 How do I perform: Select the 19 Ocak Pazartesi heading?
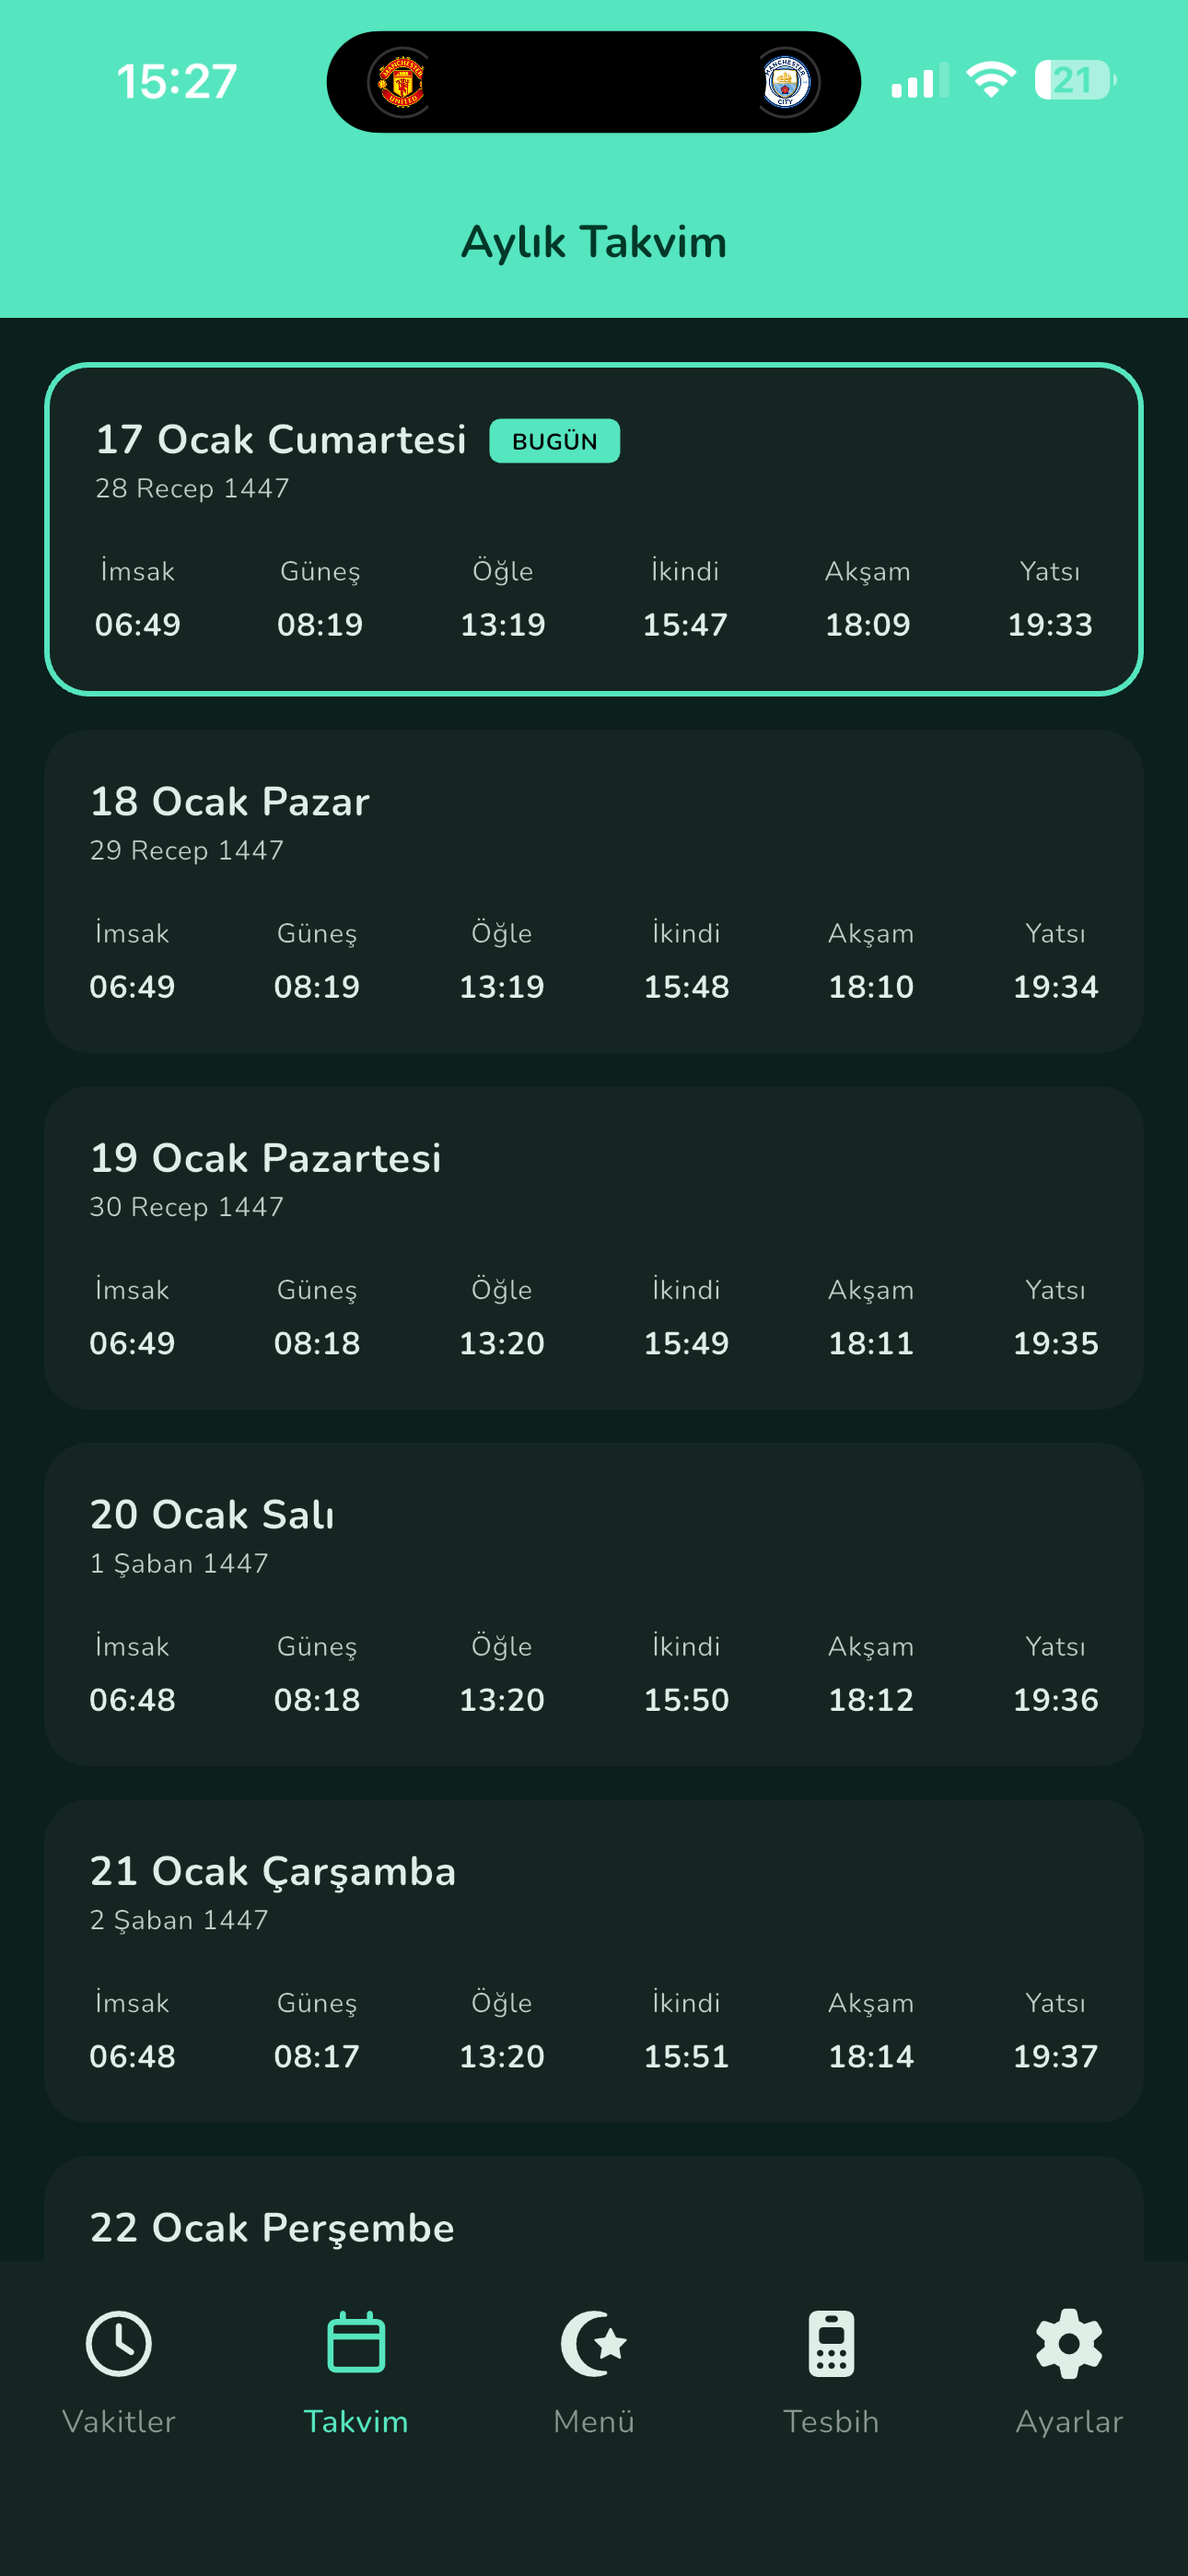pyautogui.click(x=265, y=1158)
